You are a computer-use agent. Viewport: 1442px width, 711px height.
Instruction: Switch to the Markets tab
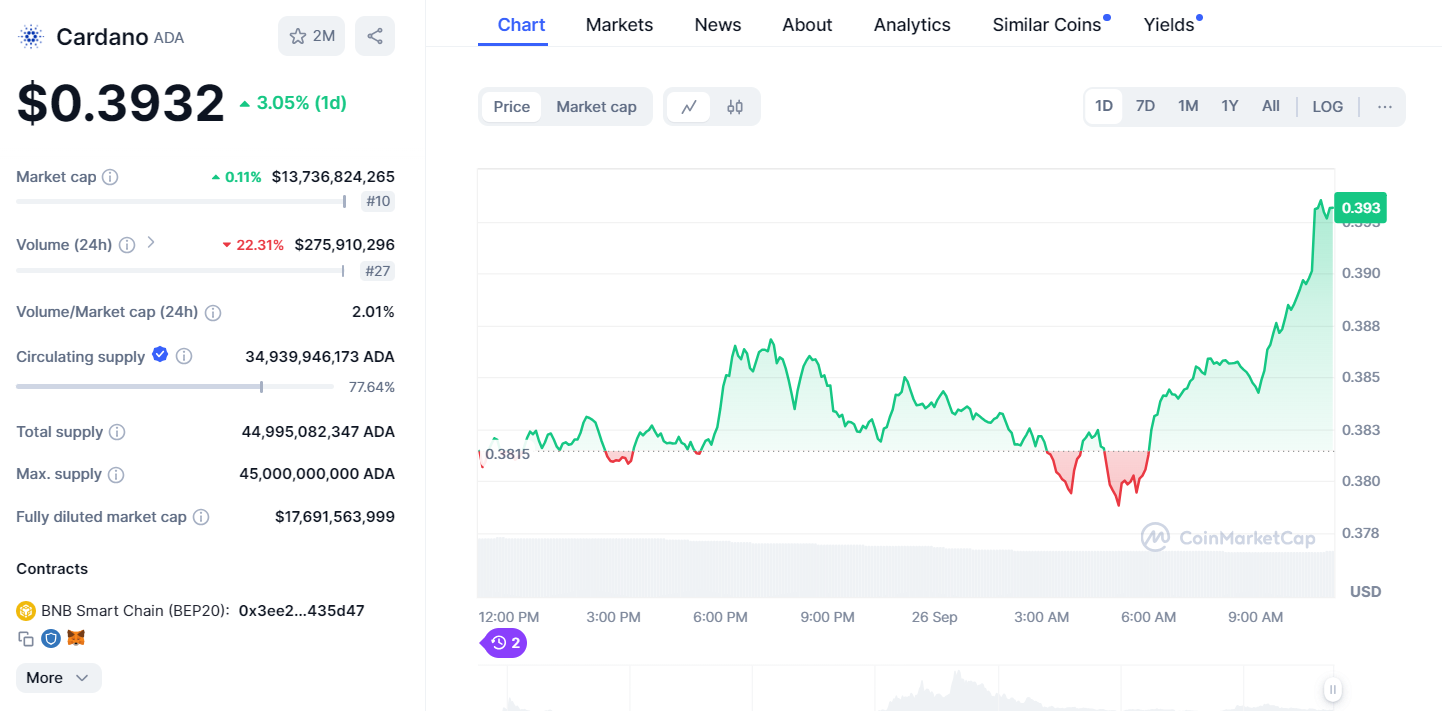coord(619,24)
